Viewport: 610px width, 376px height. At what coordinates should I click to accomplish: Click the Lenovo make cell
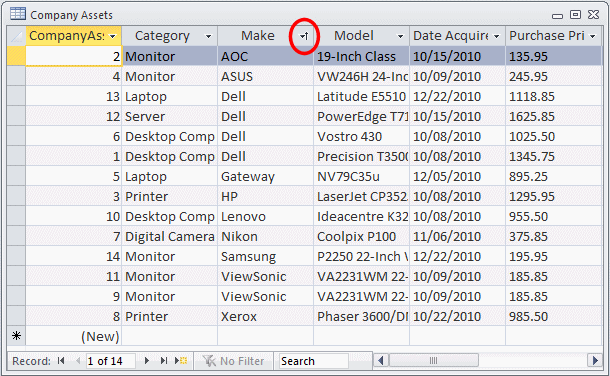[x=265, y=216]
